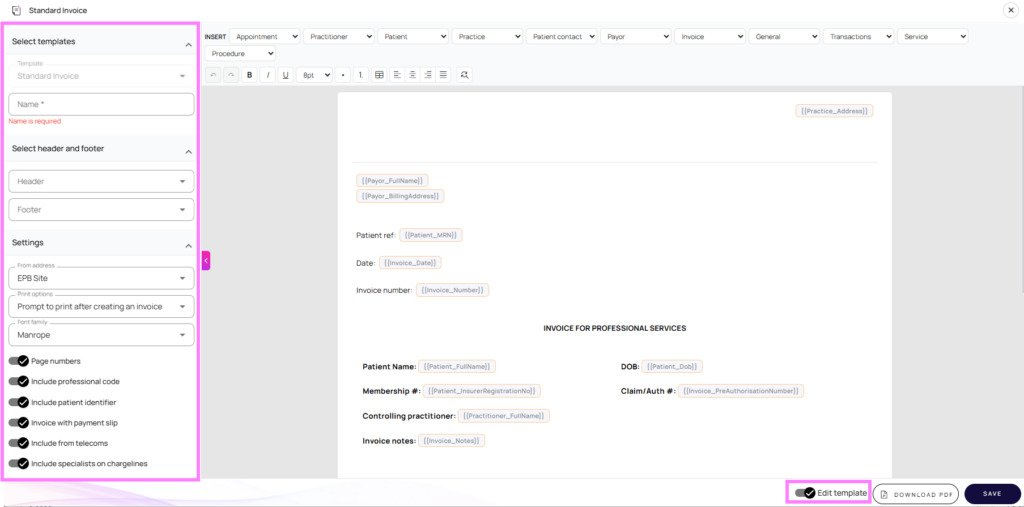Insert a table
Screen dimensions: 1024x507
point(379,75)
